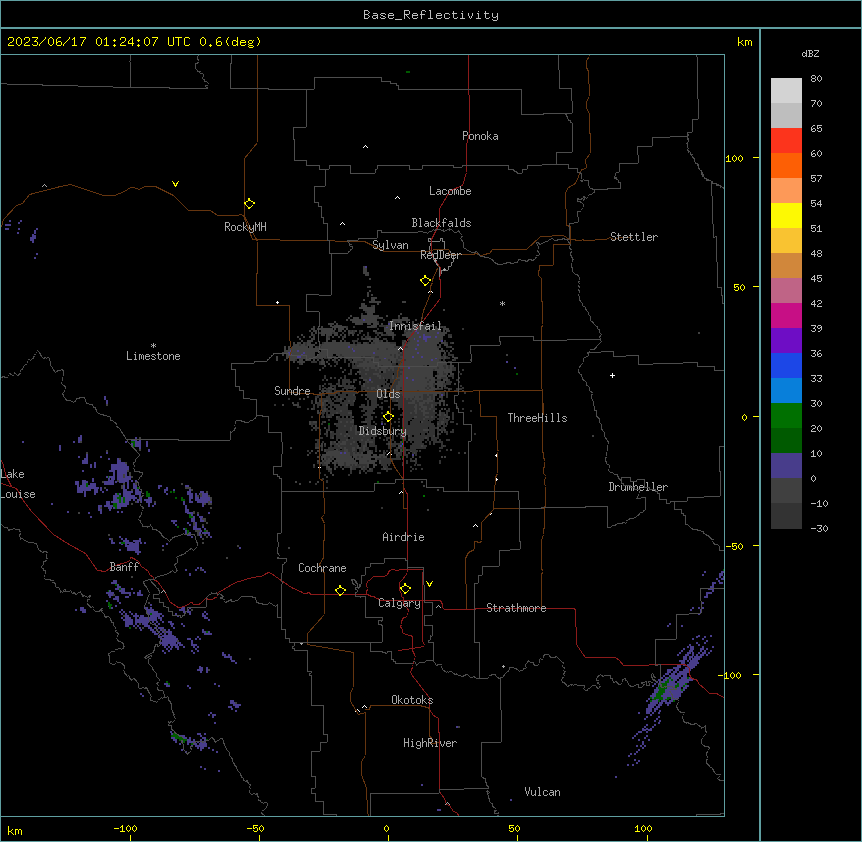Viewport: 862px width, 842px height.
Task: Click the yellow diamond marker above RockyMH
Action: click(249, 204)
